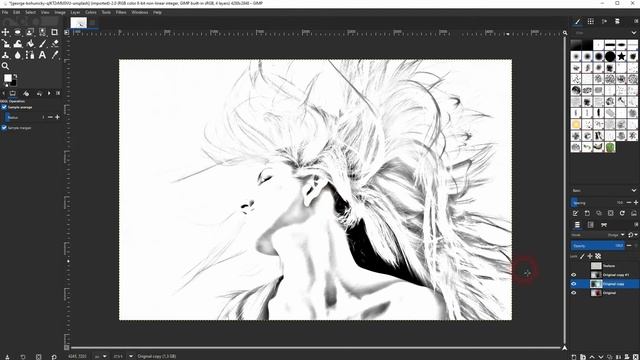Screen dimensions: 640x360
Task: Open the Edit menu
Action: pyautogui.click(x=16, y=12)
